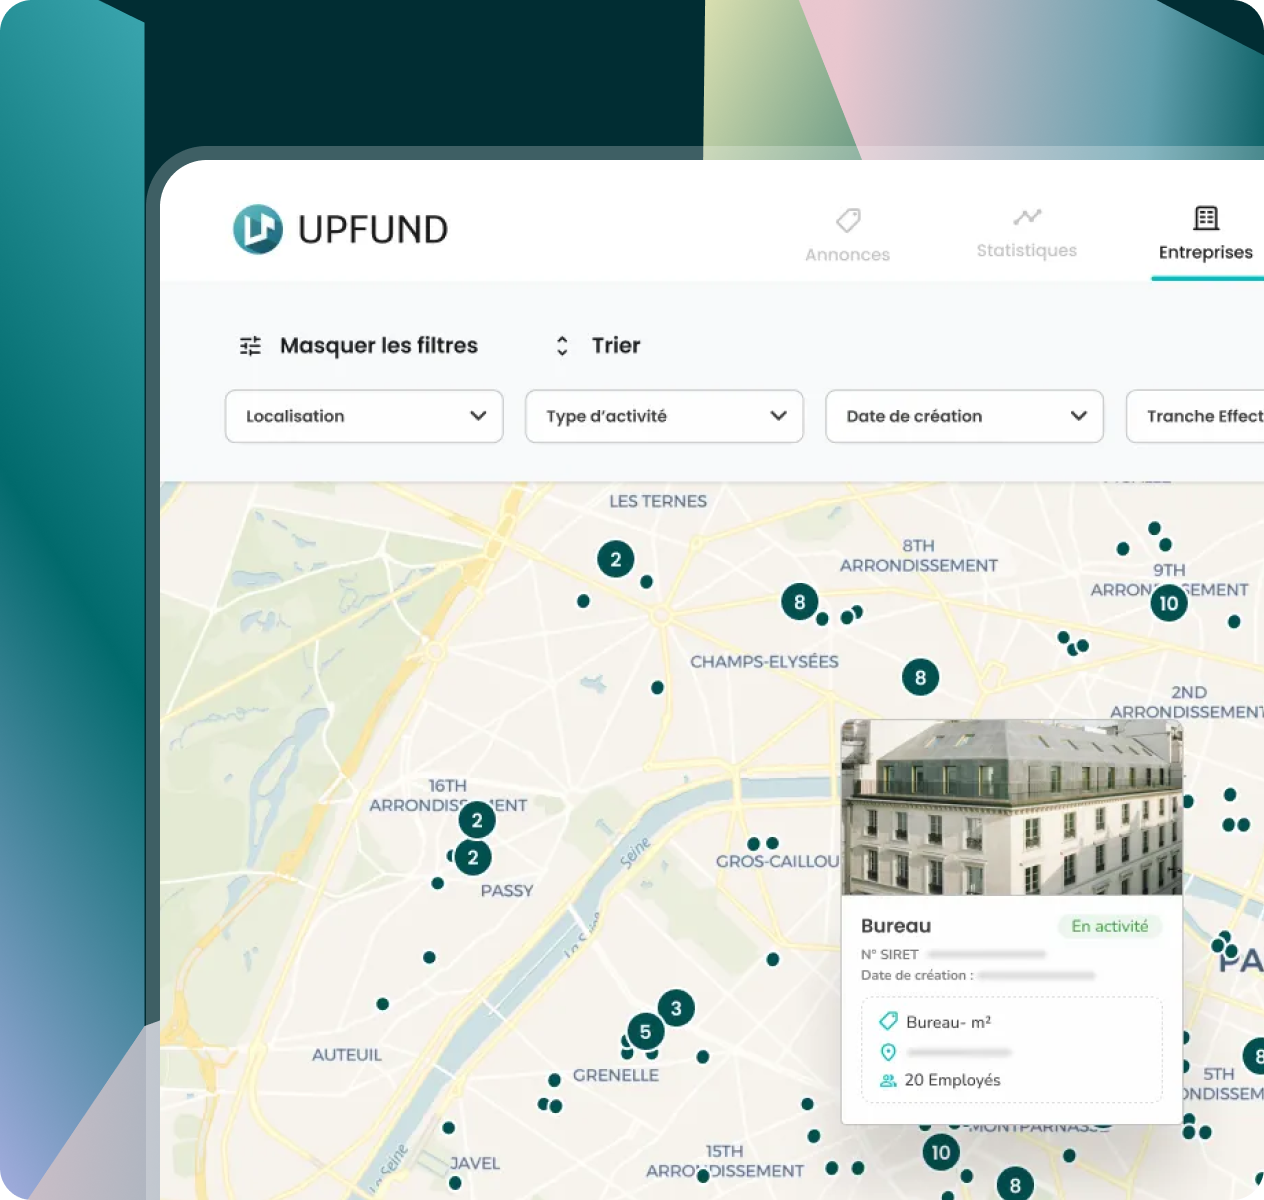The width and height of the screenshot is (1264, 1200).
Task: Click the En activité status badge
Action: point(1110,926)
